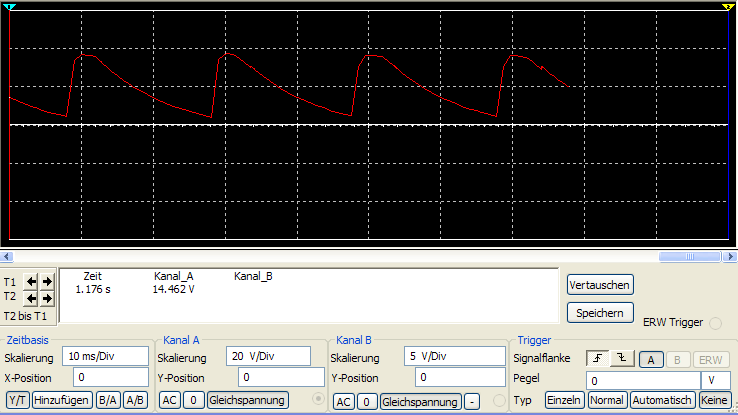The width and height of the screenshot is (738, 415).
Task: Click Kanal B indicator radio circle
Action: (499, 400)
